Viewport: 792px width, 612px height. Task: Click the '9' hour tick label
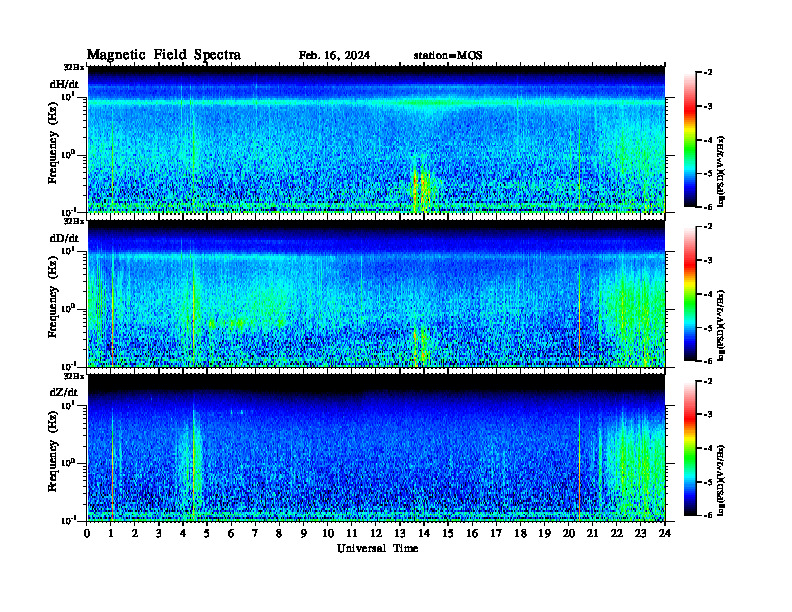pyautogui.click(x=303, y=534)
